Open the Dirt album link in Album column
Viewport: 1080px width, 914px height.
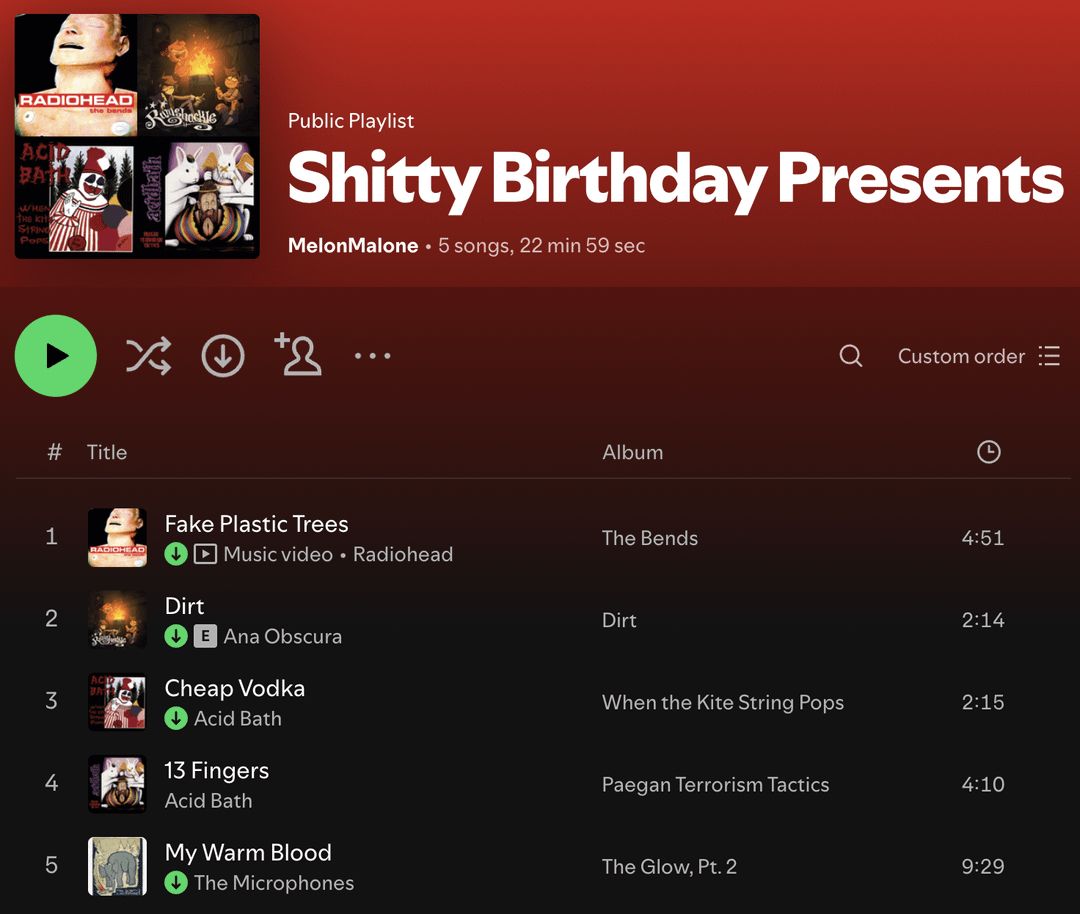[x=619, y=620]
